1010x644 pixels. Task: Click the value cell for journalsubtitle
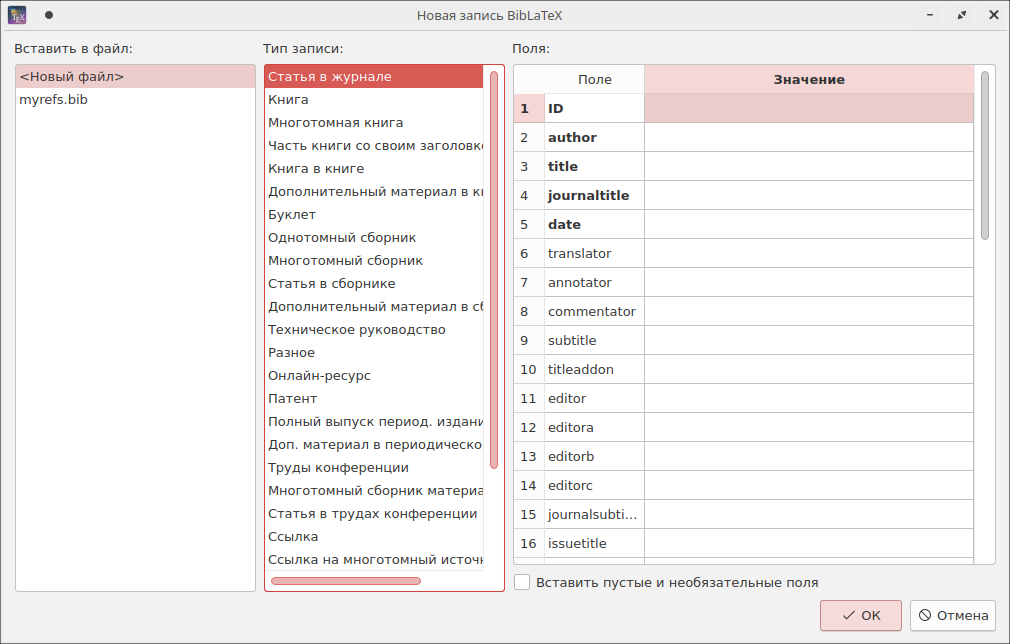click(x=809, y=514)
